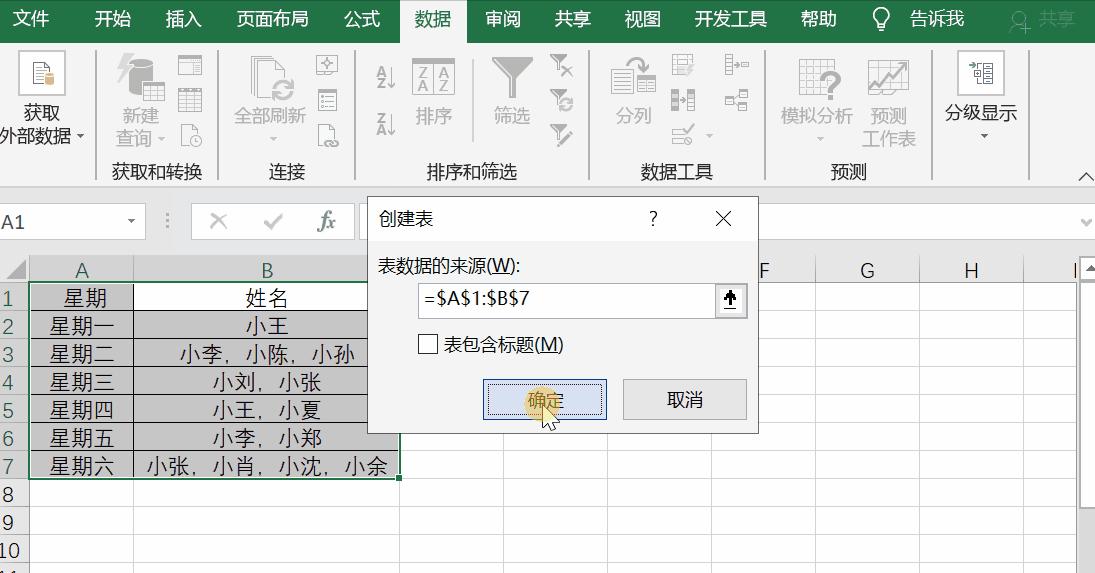
Task: Open the 获取外部数据 dropdown
Action: 42,101
